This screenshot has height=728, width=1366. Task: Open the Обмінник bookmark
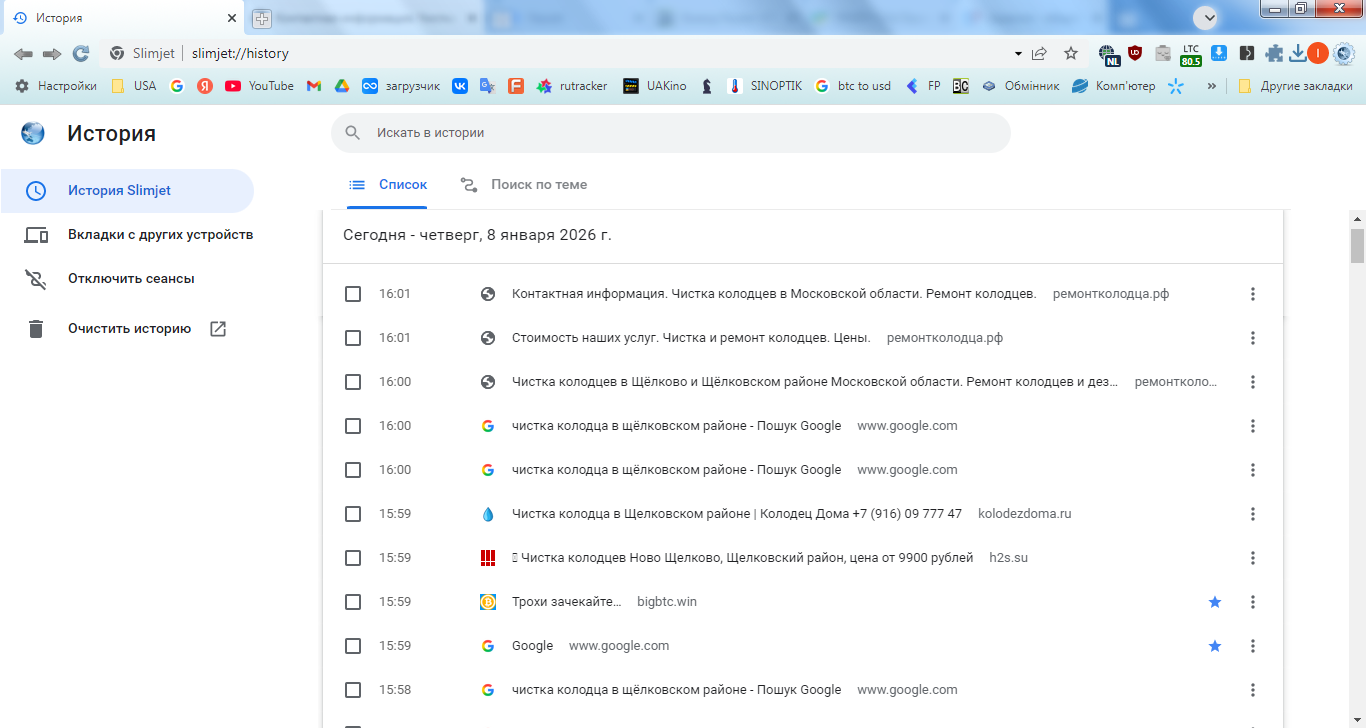(x=1020, y=86)
